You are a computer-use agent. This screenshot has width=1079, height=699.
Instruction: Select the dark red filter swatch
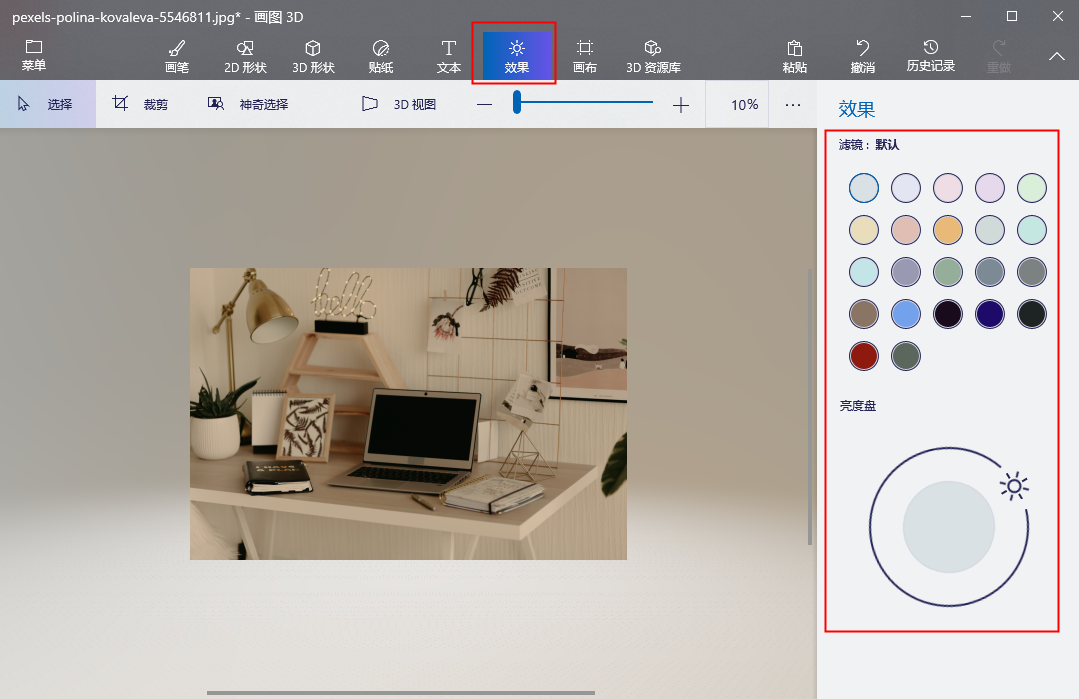[864, 356]
